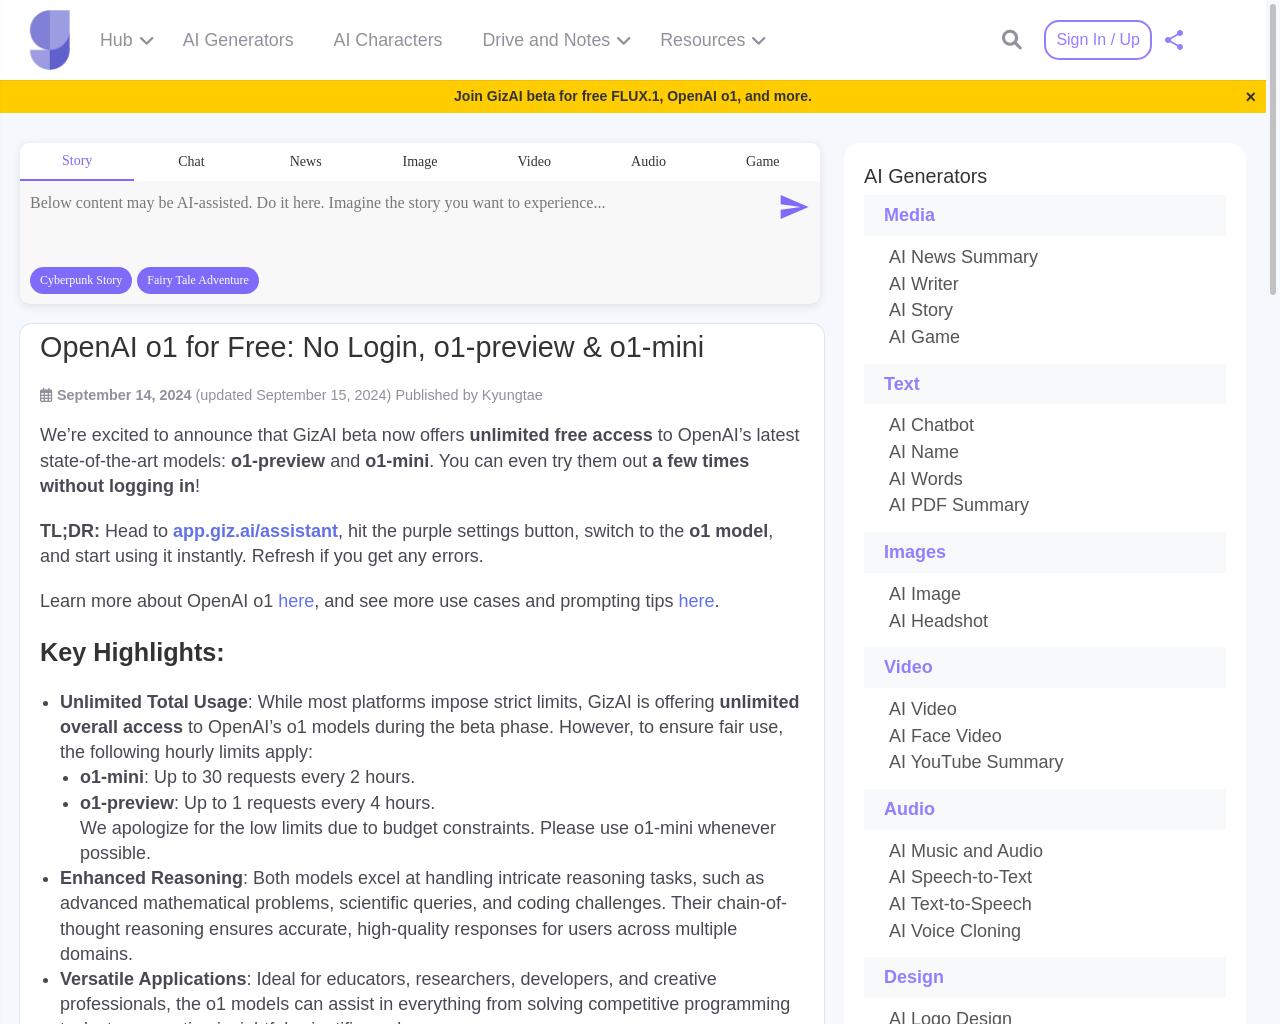Switch to the News tab
This screenshot has width=1280, height=1024.
tap(305, 161)
